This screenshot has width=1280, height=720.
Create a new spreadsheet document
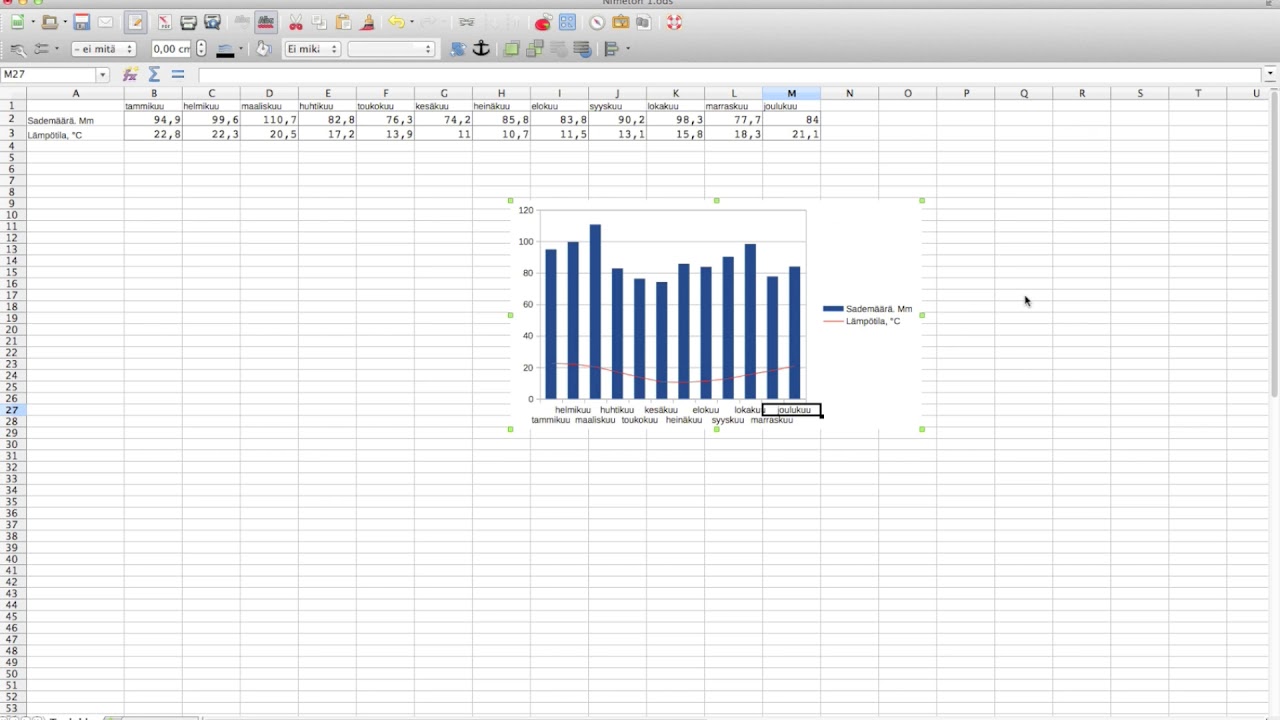(x=18, y=22)
